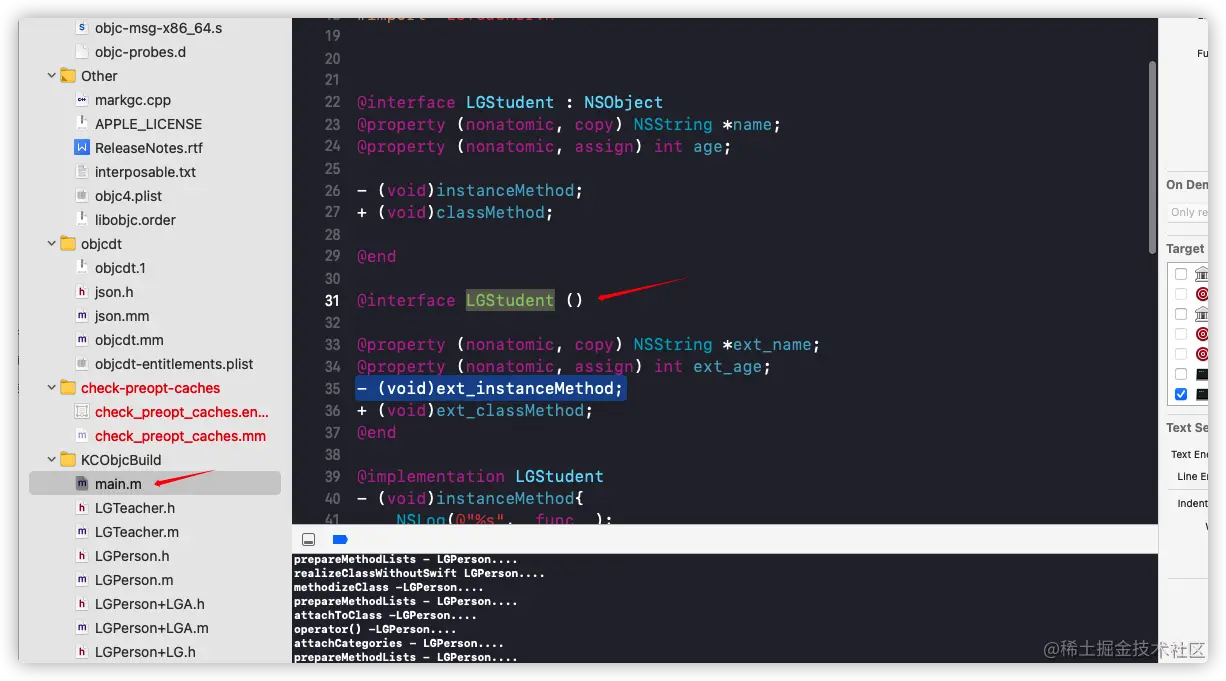
Task: Click the objc4.plist file icon
Action: click(x=82, y=196)
